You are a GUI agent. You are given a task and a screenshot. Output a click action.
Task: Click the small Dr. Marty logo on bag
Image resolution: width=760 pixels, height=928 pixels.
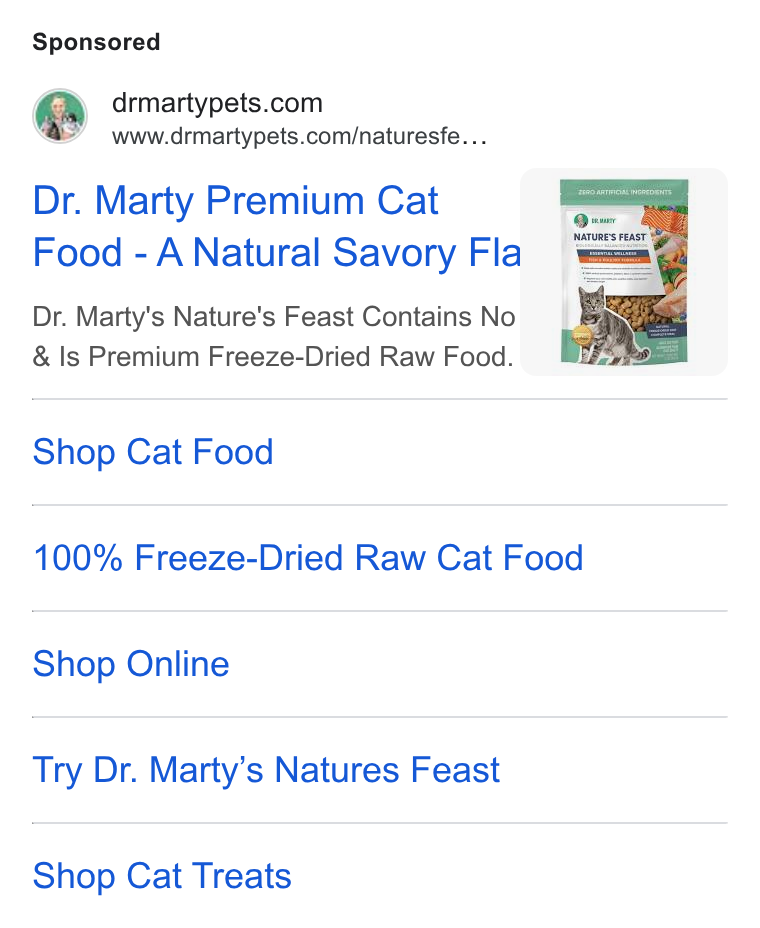pos(595,220)
